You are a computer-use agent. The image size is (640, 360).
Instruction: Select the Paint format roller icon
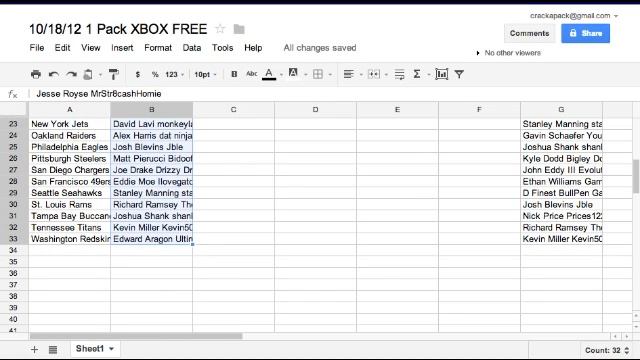click(113, 74)
